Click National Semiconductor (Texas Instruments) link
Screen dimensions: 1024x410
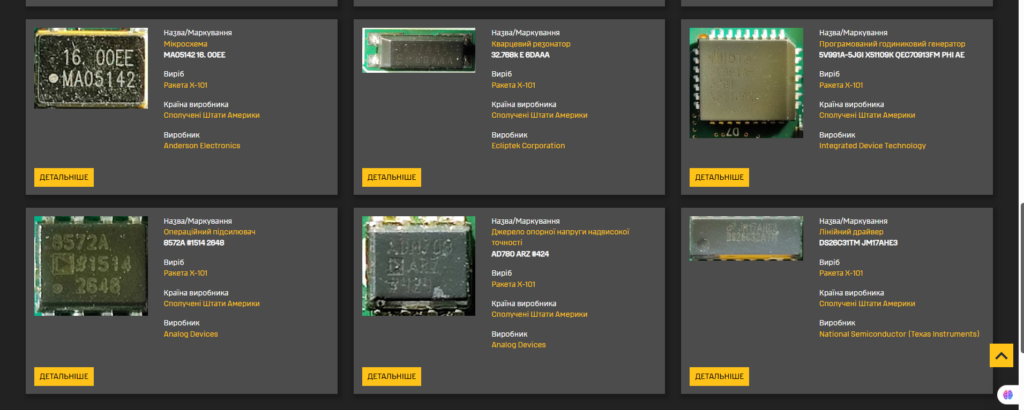[x=899, y=334]
